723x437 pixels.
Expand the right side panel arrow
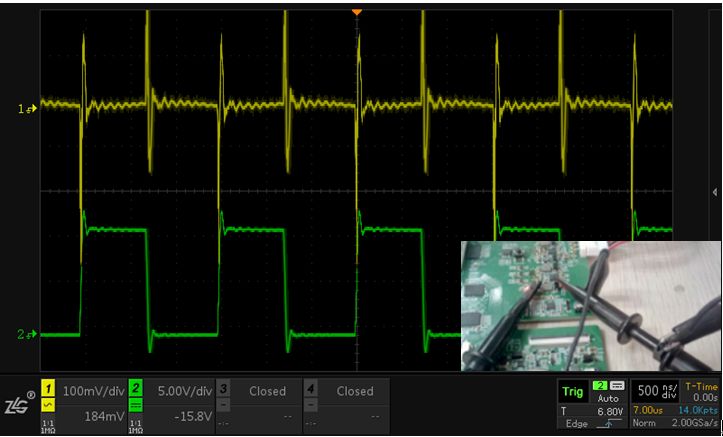tap(714, 191)
